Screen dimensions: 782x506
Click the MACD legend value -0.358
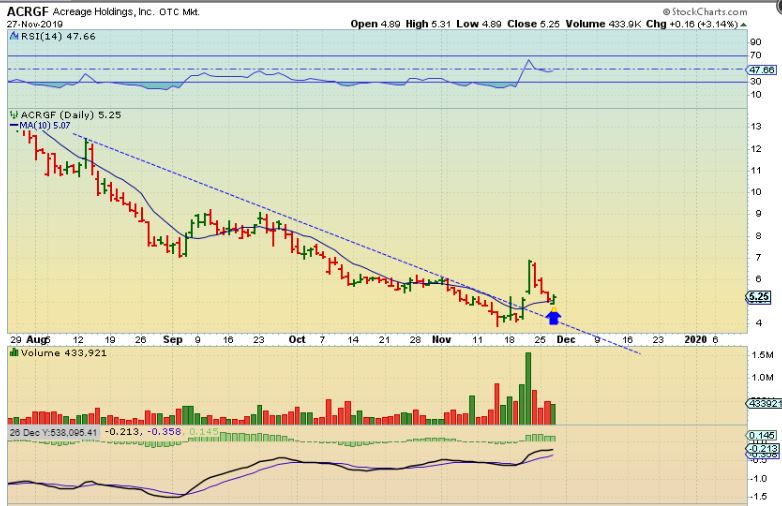point(166,432)
